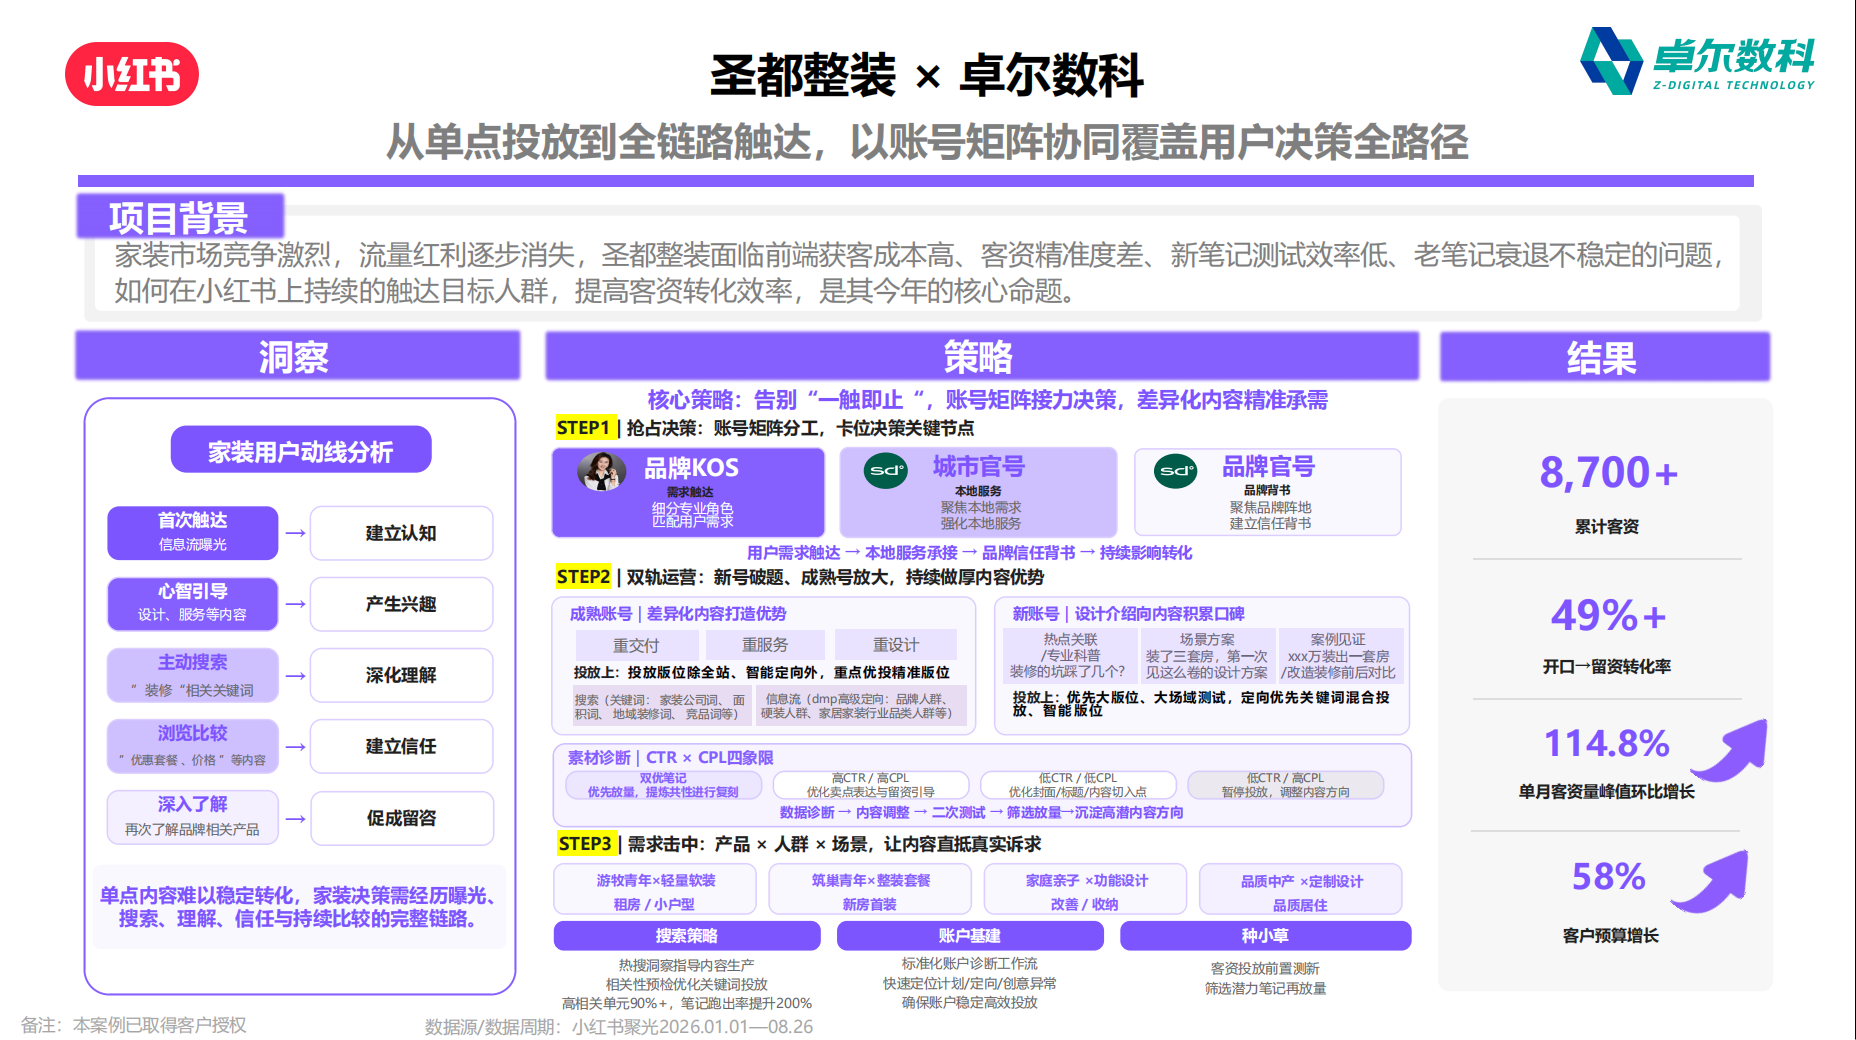
Task: Click the 家装用户动线分析 button
Action: 301,450
